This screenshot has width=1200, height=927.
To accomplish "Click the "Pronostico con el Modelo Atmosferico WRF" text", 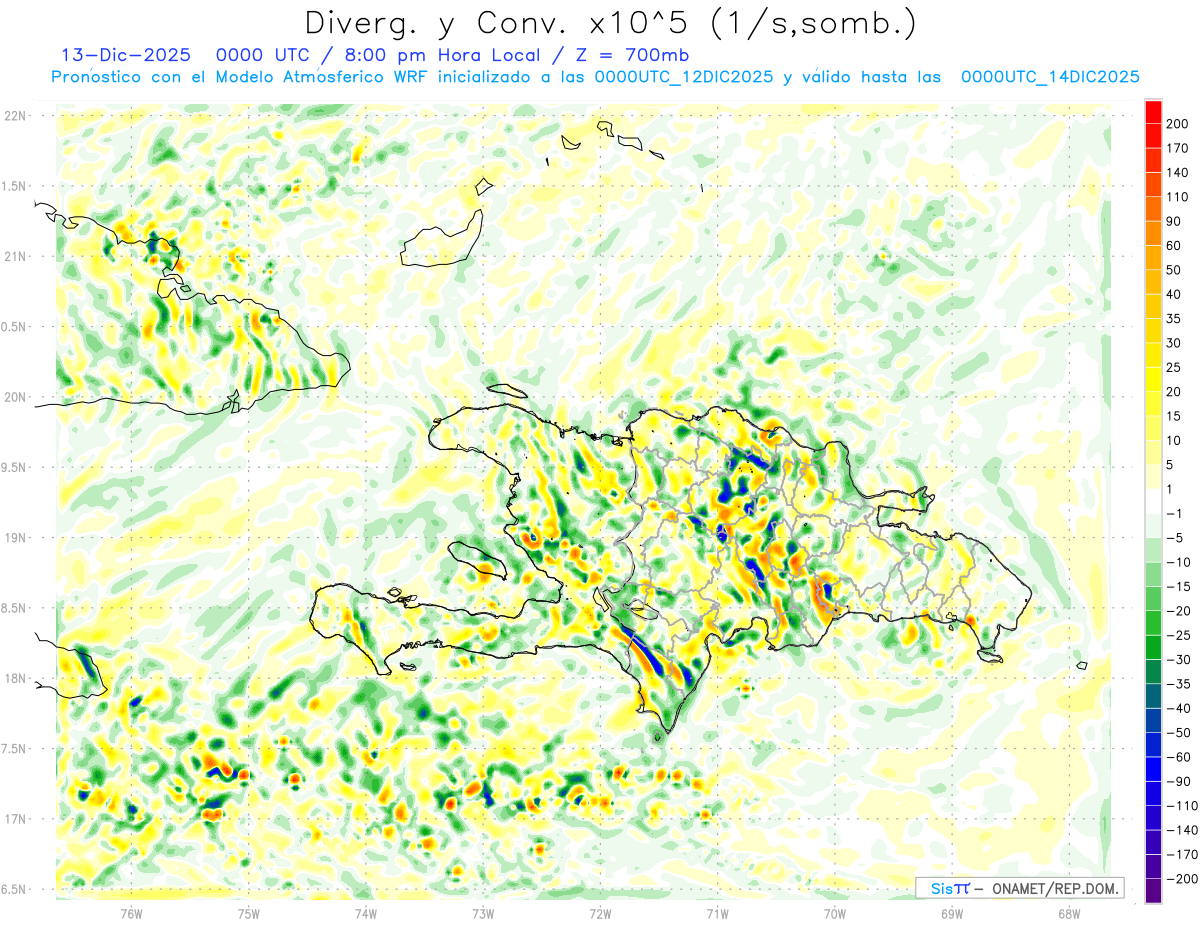I will pos(240,77).
